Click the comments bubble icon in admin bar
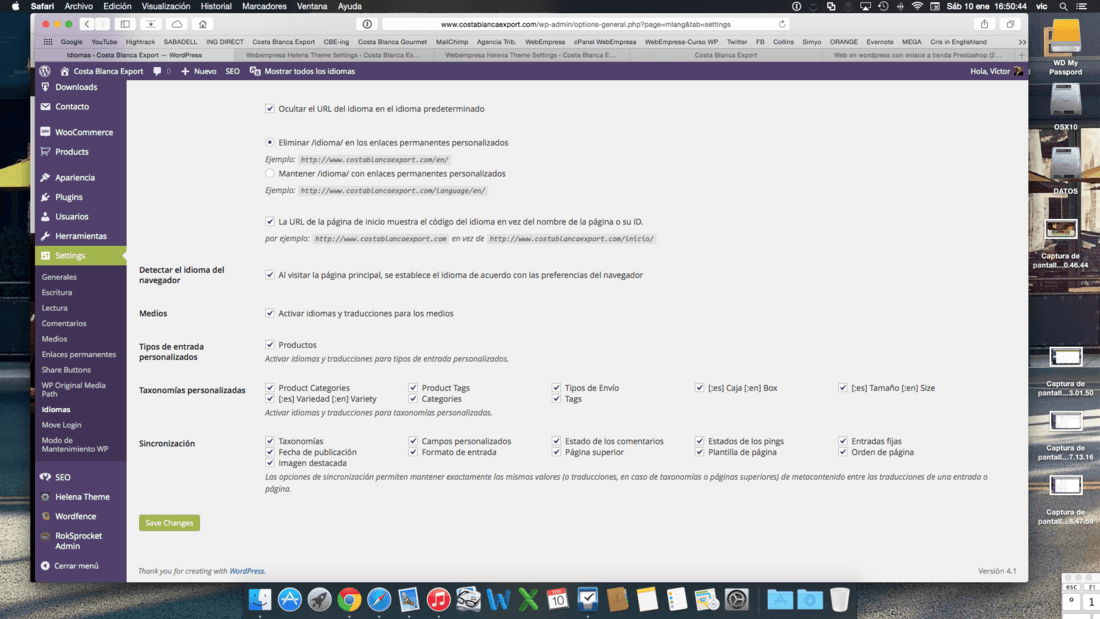The width and height of the screenshot is (1100, 619). point(157,71)
